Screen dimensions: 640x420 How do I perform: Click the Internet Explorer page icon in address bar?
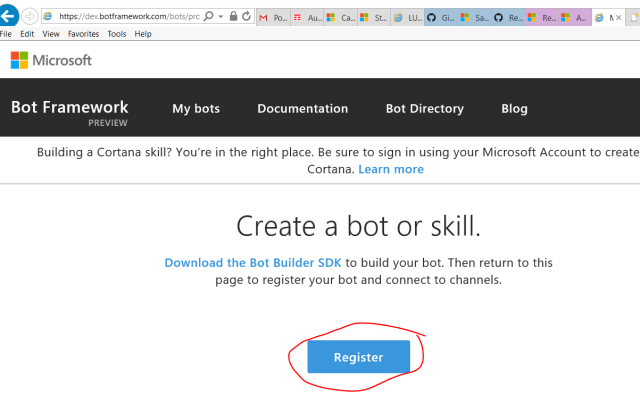[x=48, y=16]
